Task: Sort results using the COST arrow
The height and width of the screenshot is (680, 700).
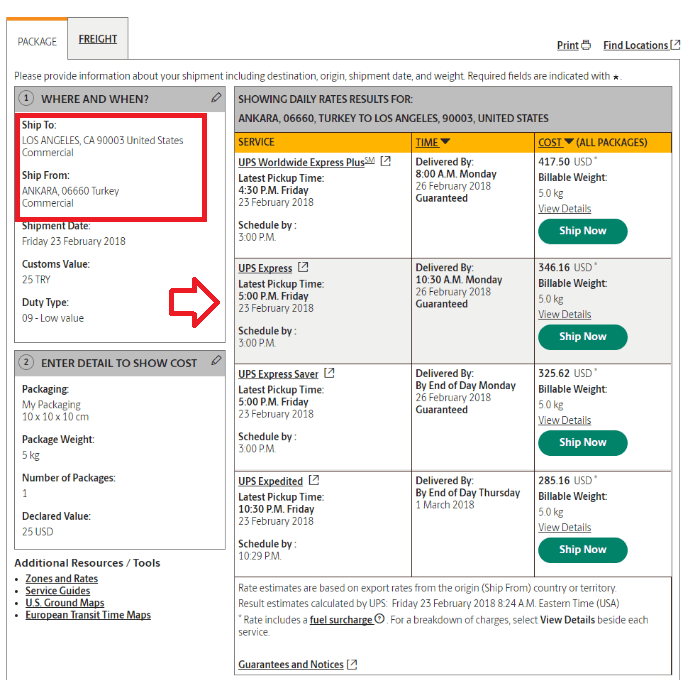Action: tap(569, 142)
